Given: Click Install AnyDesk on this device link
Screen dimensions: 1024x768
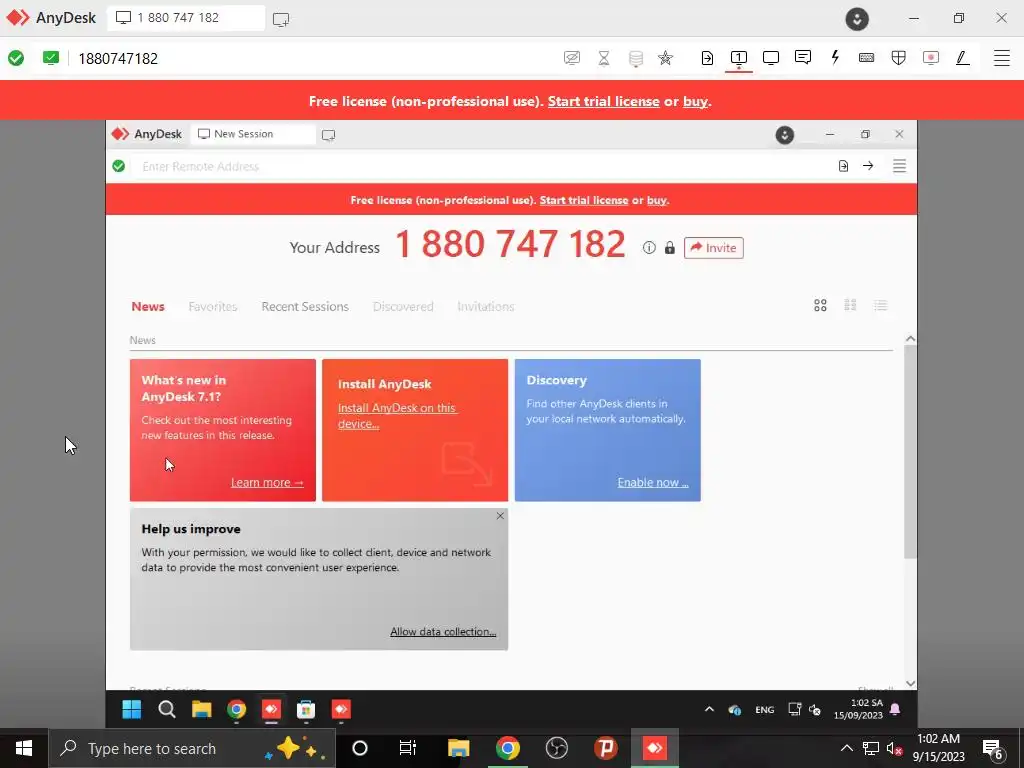Looking at the screenshot, I should pyautogui.click(x=396, y=415).
